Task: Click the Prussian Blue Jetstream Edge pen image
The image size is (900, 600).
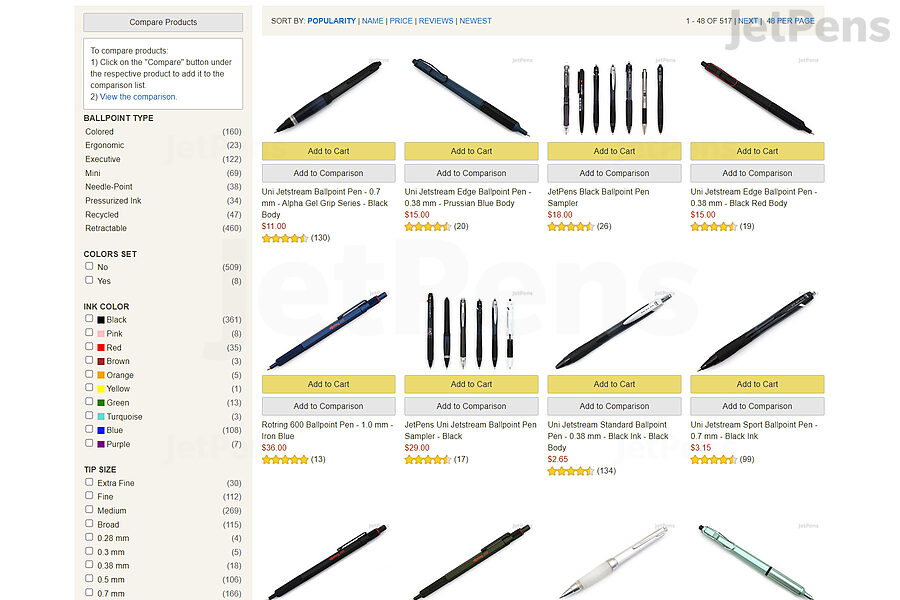Action: (x=471, y=96)
